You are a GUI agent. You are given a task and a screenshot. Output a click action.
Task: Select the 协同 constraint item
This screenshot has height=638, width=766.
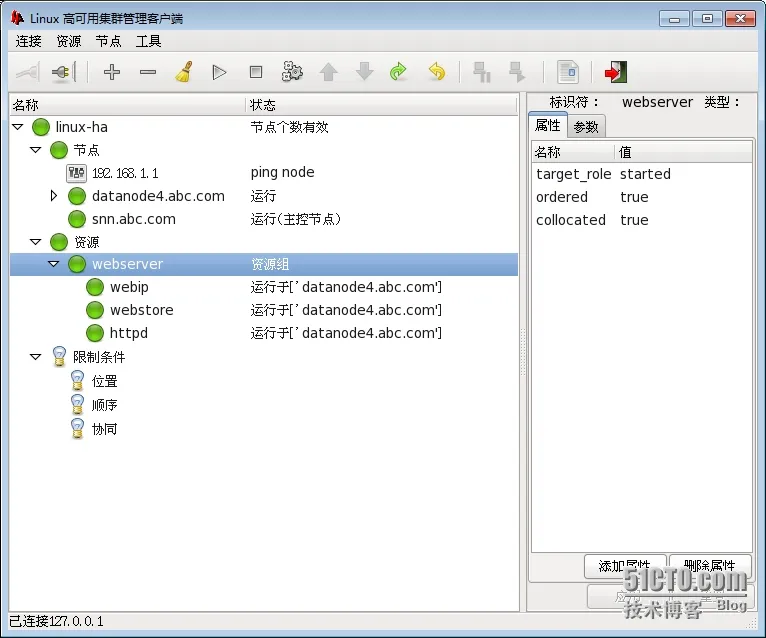(105, 429)
